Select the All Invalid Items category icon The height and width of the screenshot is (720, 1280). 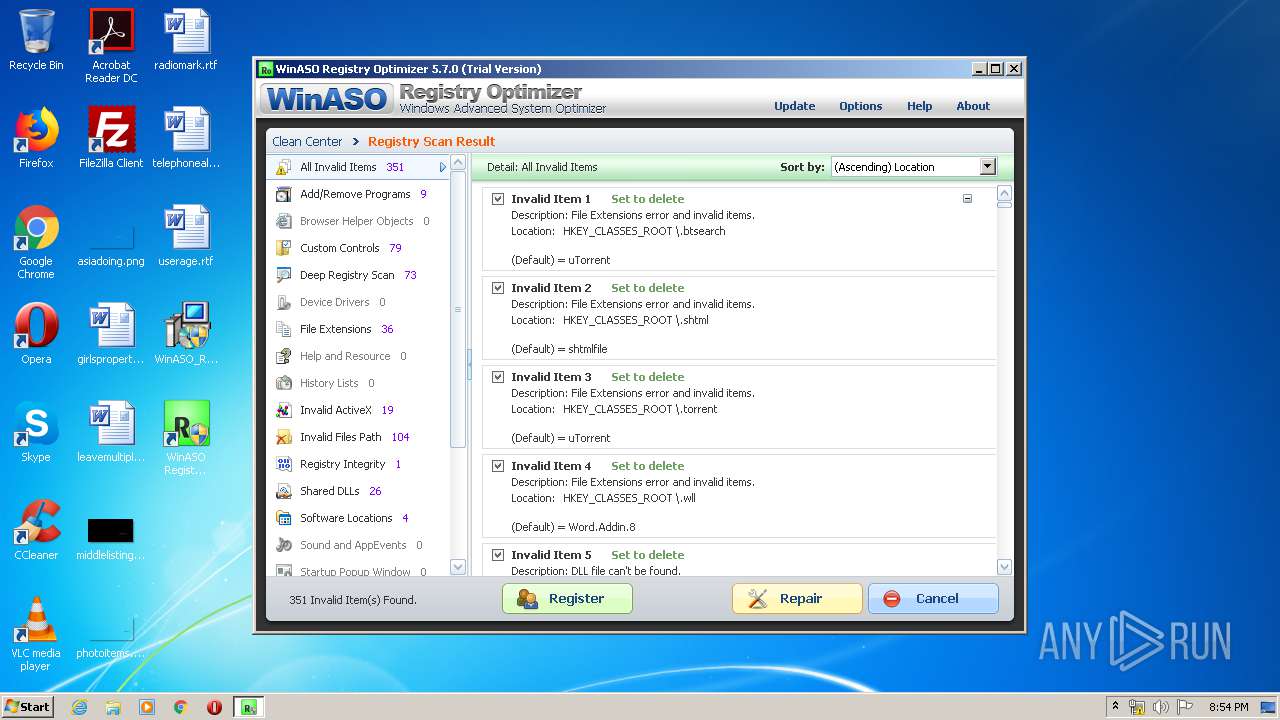pos(283,167)
